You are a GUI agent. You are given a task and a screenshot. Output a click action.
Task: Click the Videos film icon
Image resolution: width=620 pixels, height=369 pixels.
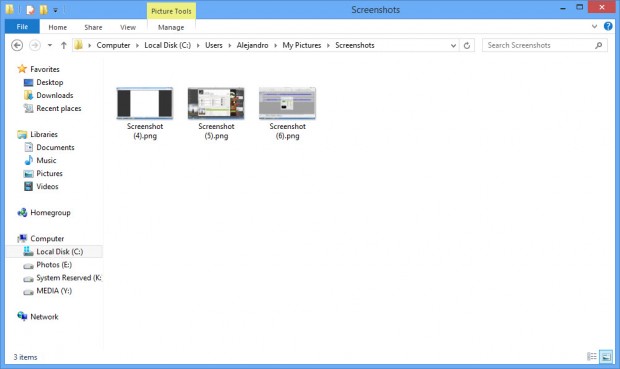pyautogui.click(x=28, y=186)
